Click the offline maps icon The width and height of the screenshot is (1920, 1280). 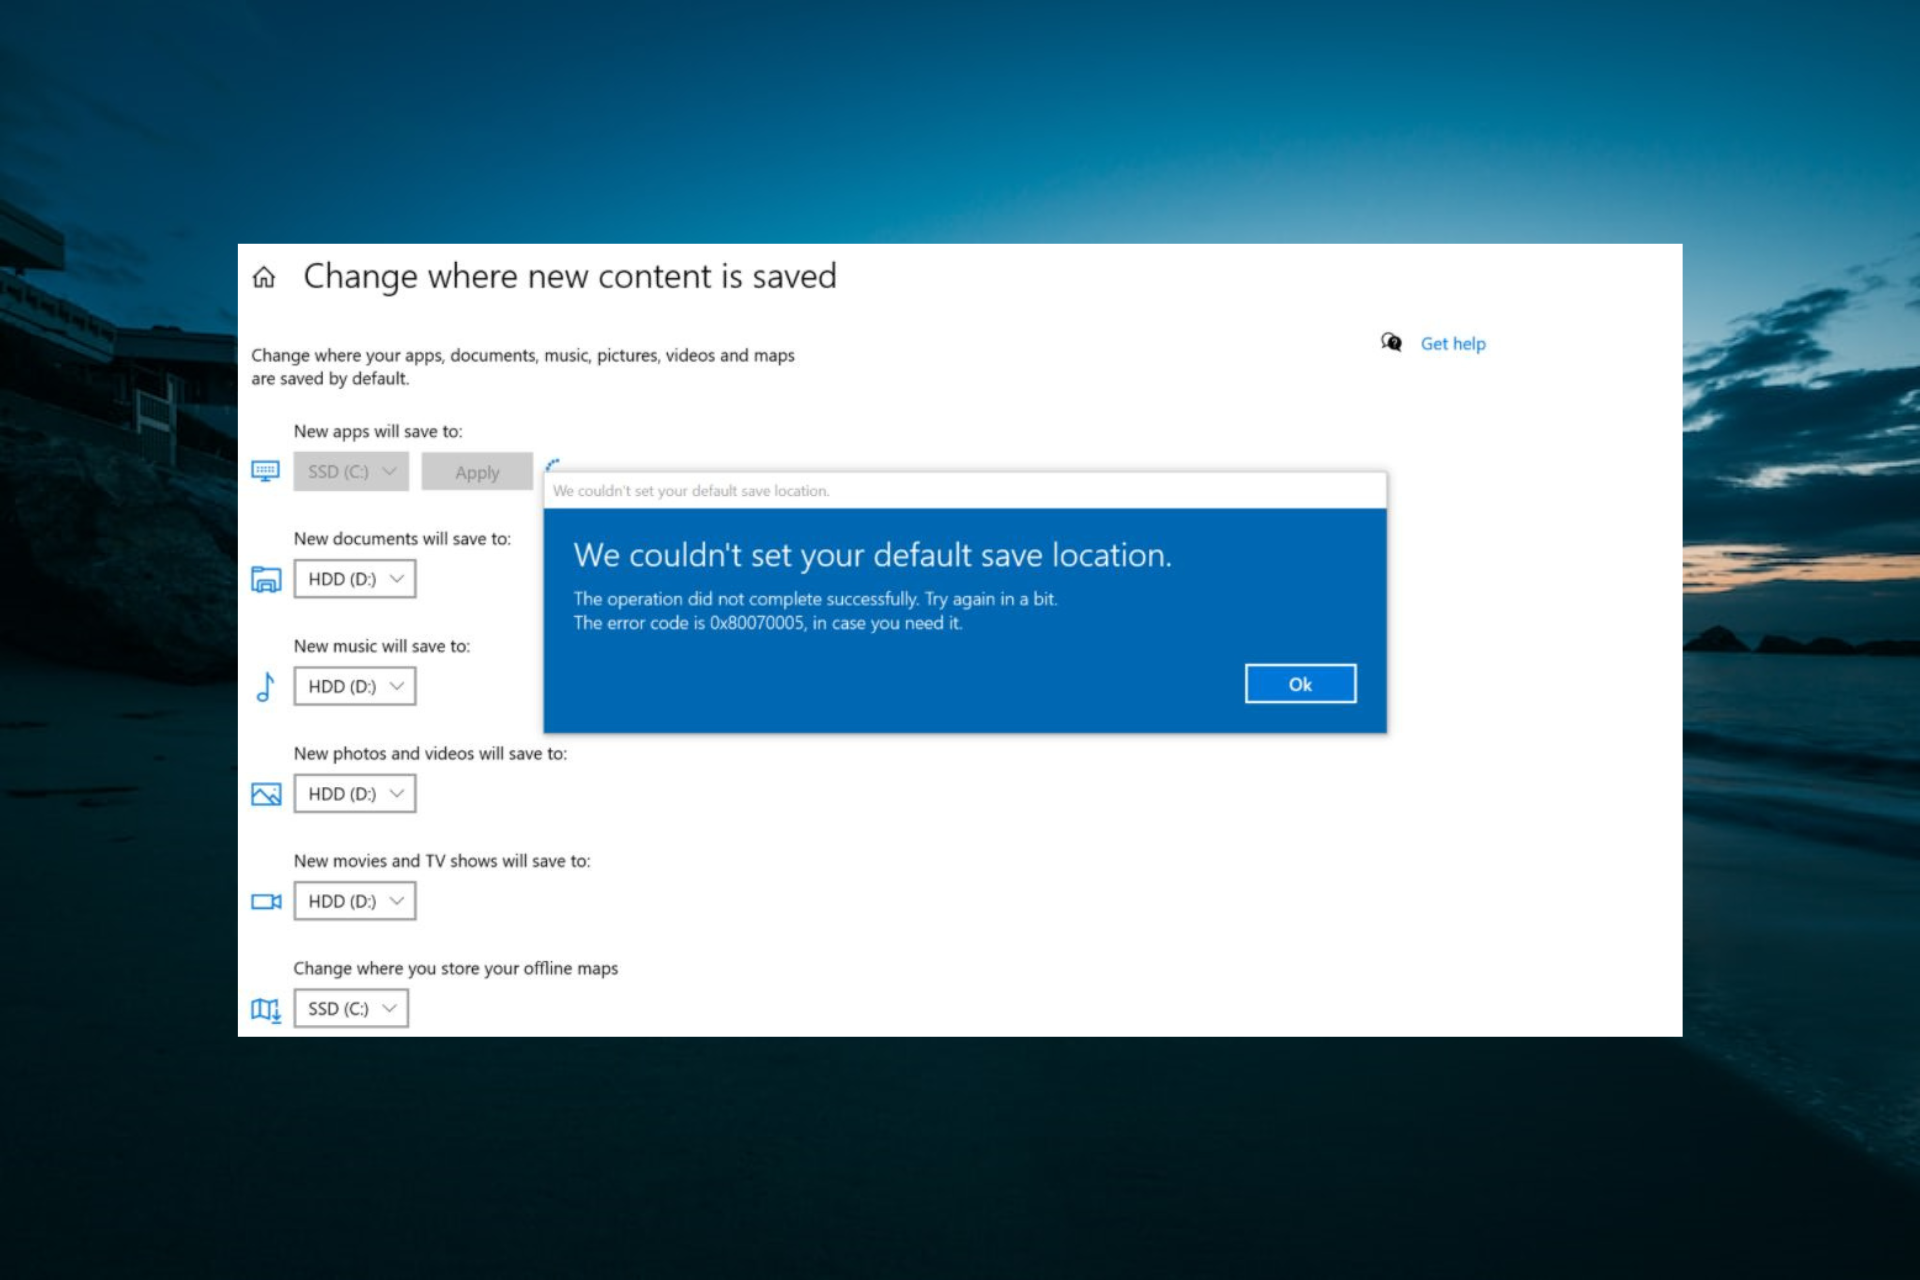pyautogui.click(x=264, y=1007)
